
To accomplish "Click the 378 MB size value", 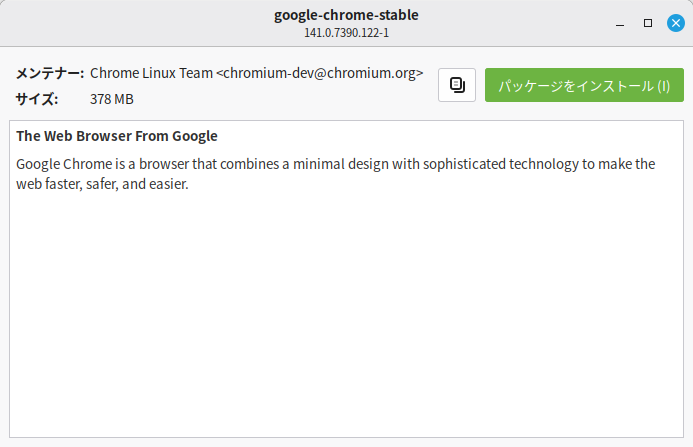I will (112, 99).
